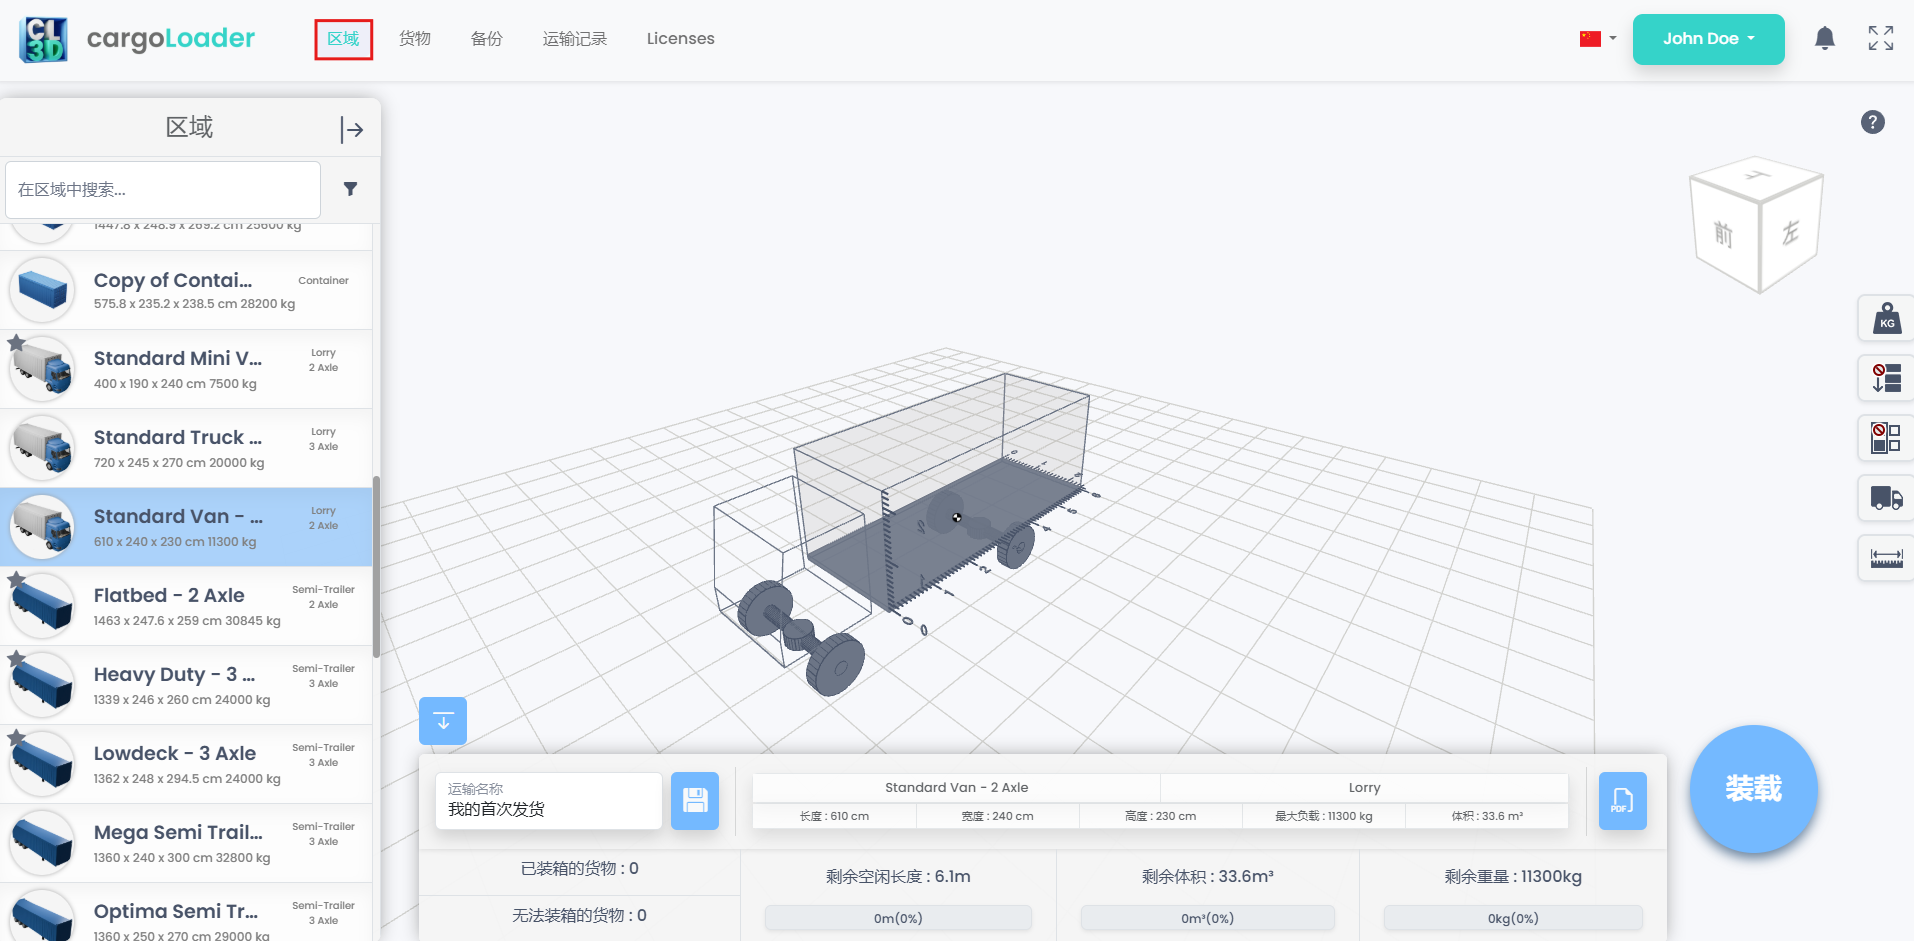
Task: Open the 运输记录 menu item
Action: (574, 39)
